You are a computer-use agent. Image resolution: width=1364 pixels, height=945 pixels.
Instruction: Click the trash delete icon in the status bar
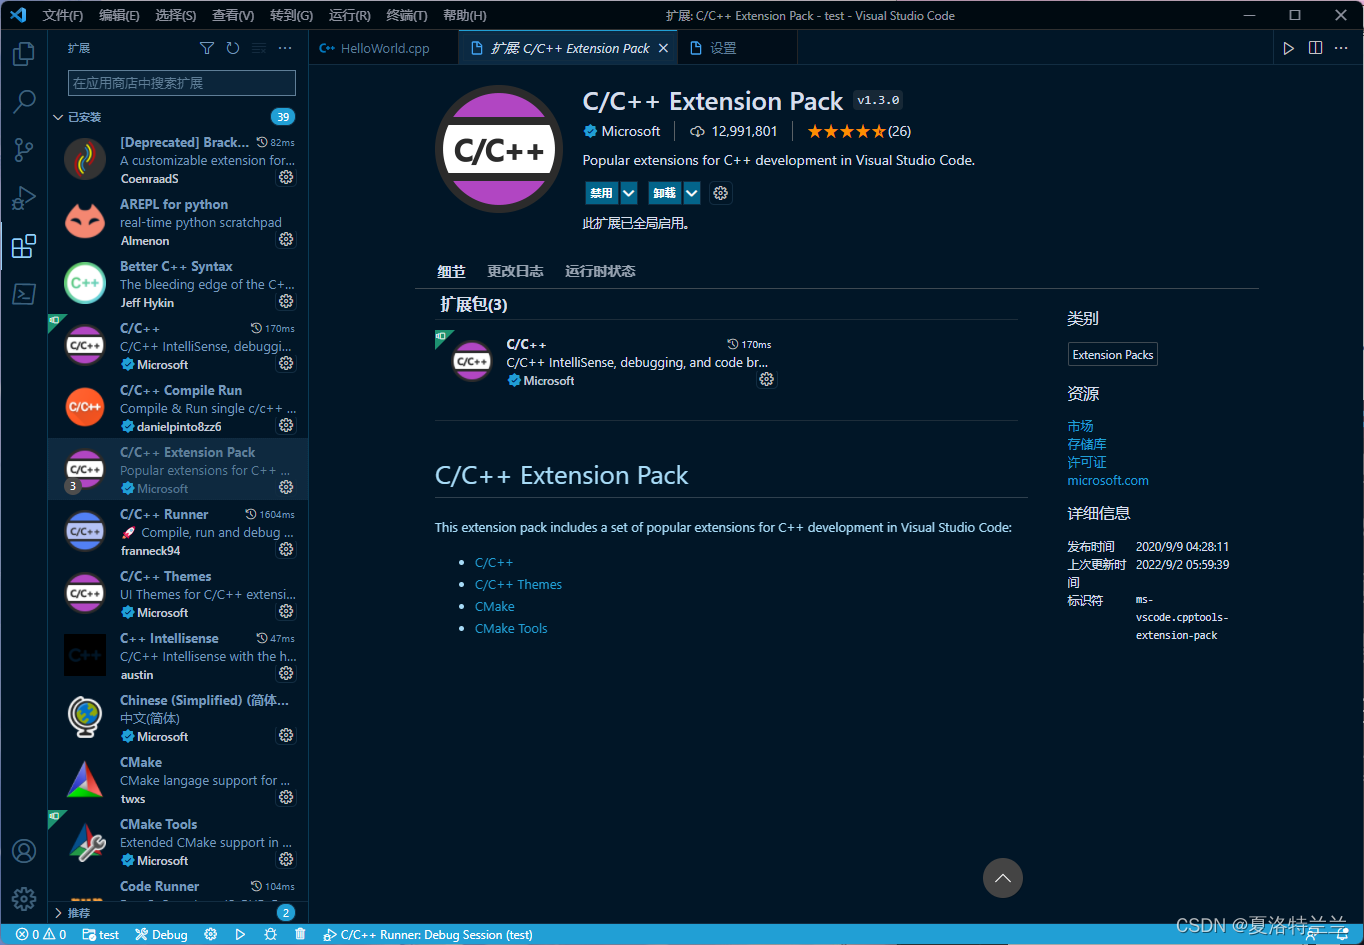300,935
